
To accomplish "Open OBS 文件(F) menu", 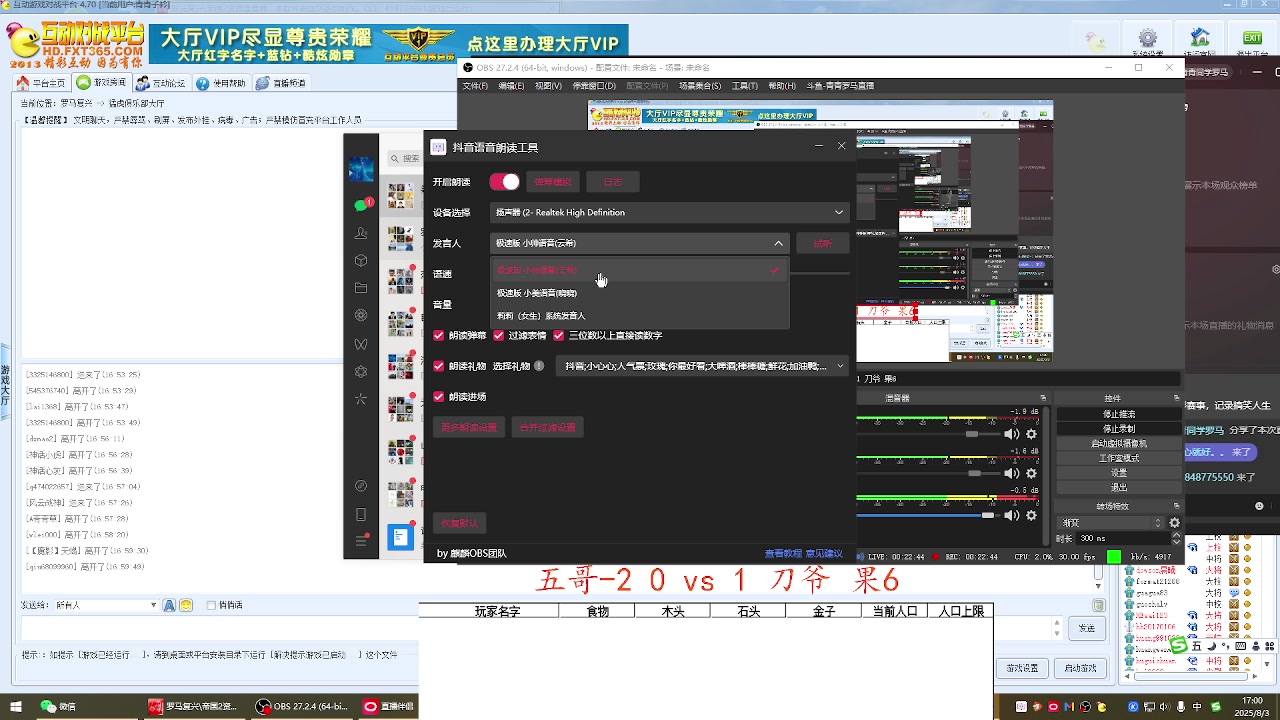I will pyautogui.click(x=475, y=86).
